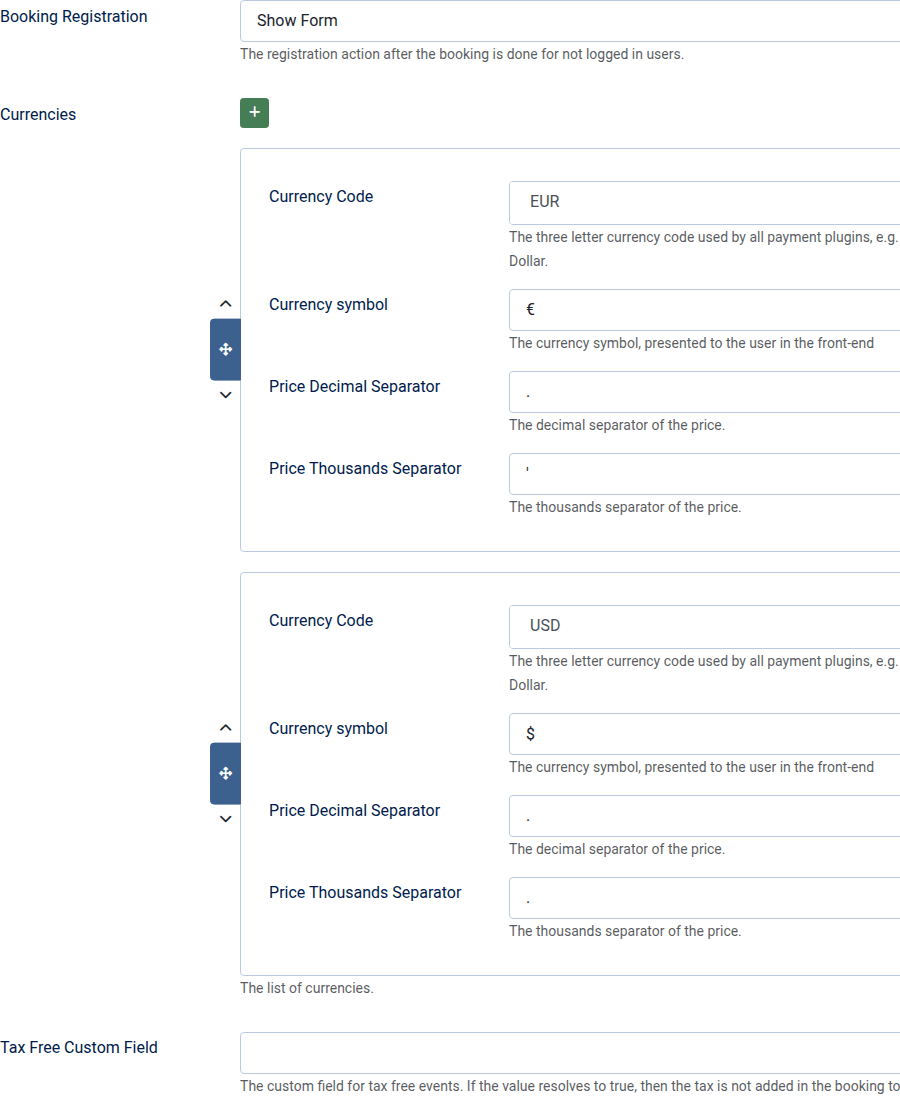Click the Tax Free Custom Field label
900x1100 pixels.
pyautogui.click(x=79, y=1048)
